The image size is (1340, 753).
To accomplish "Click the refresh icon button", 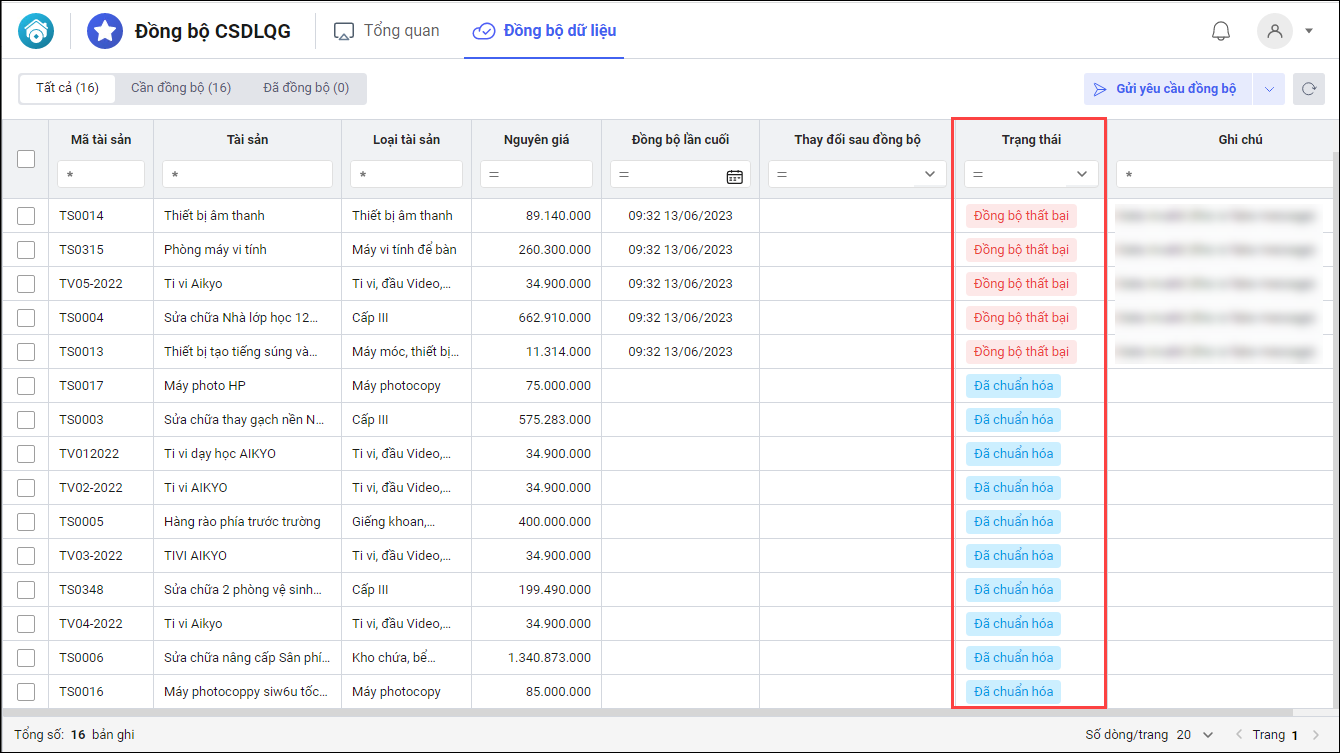I will pos(1308,89).
